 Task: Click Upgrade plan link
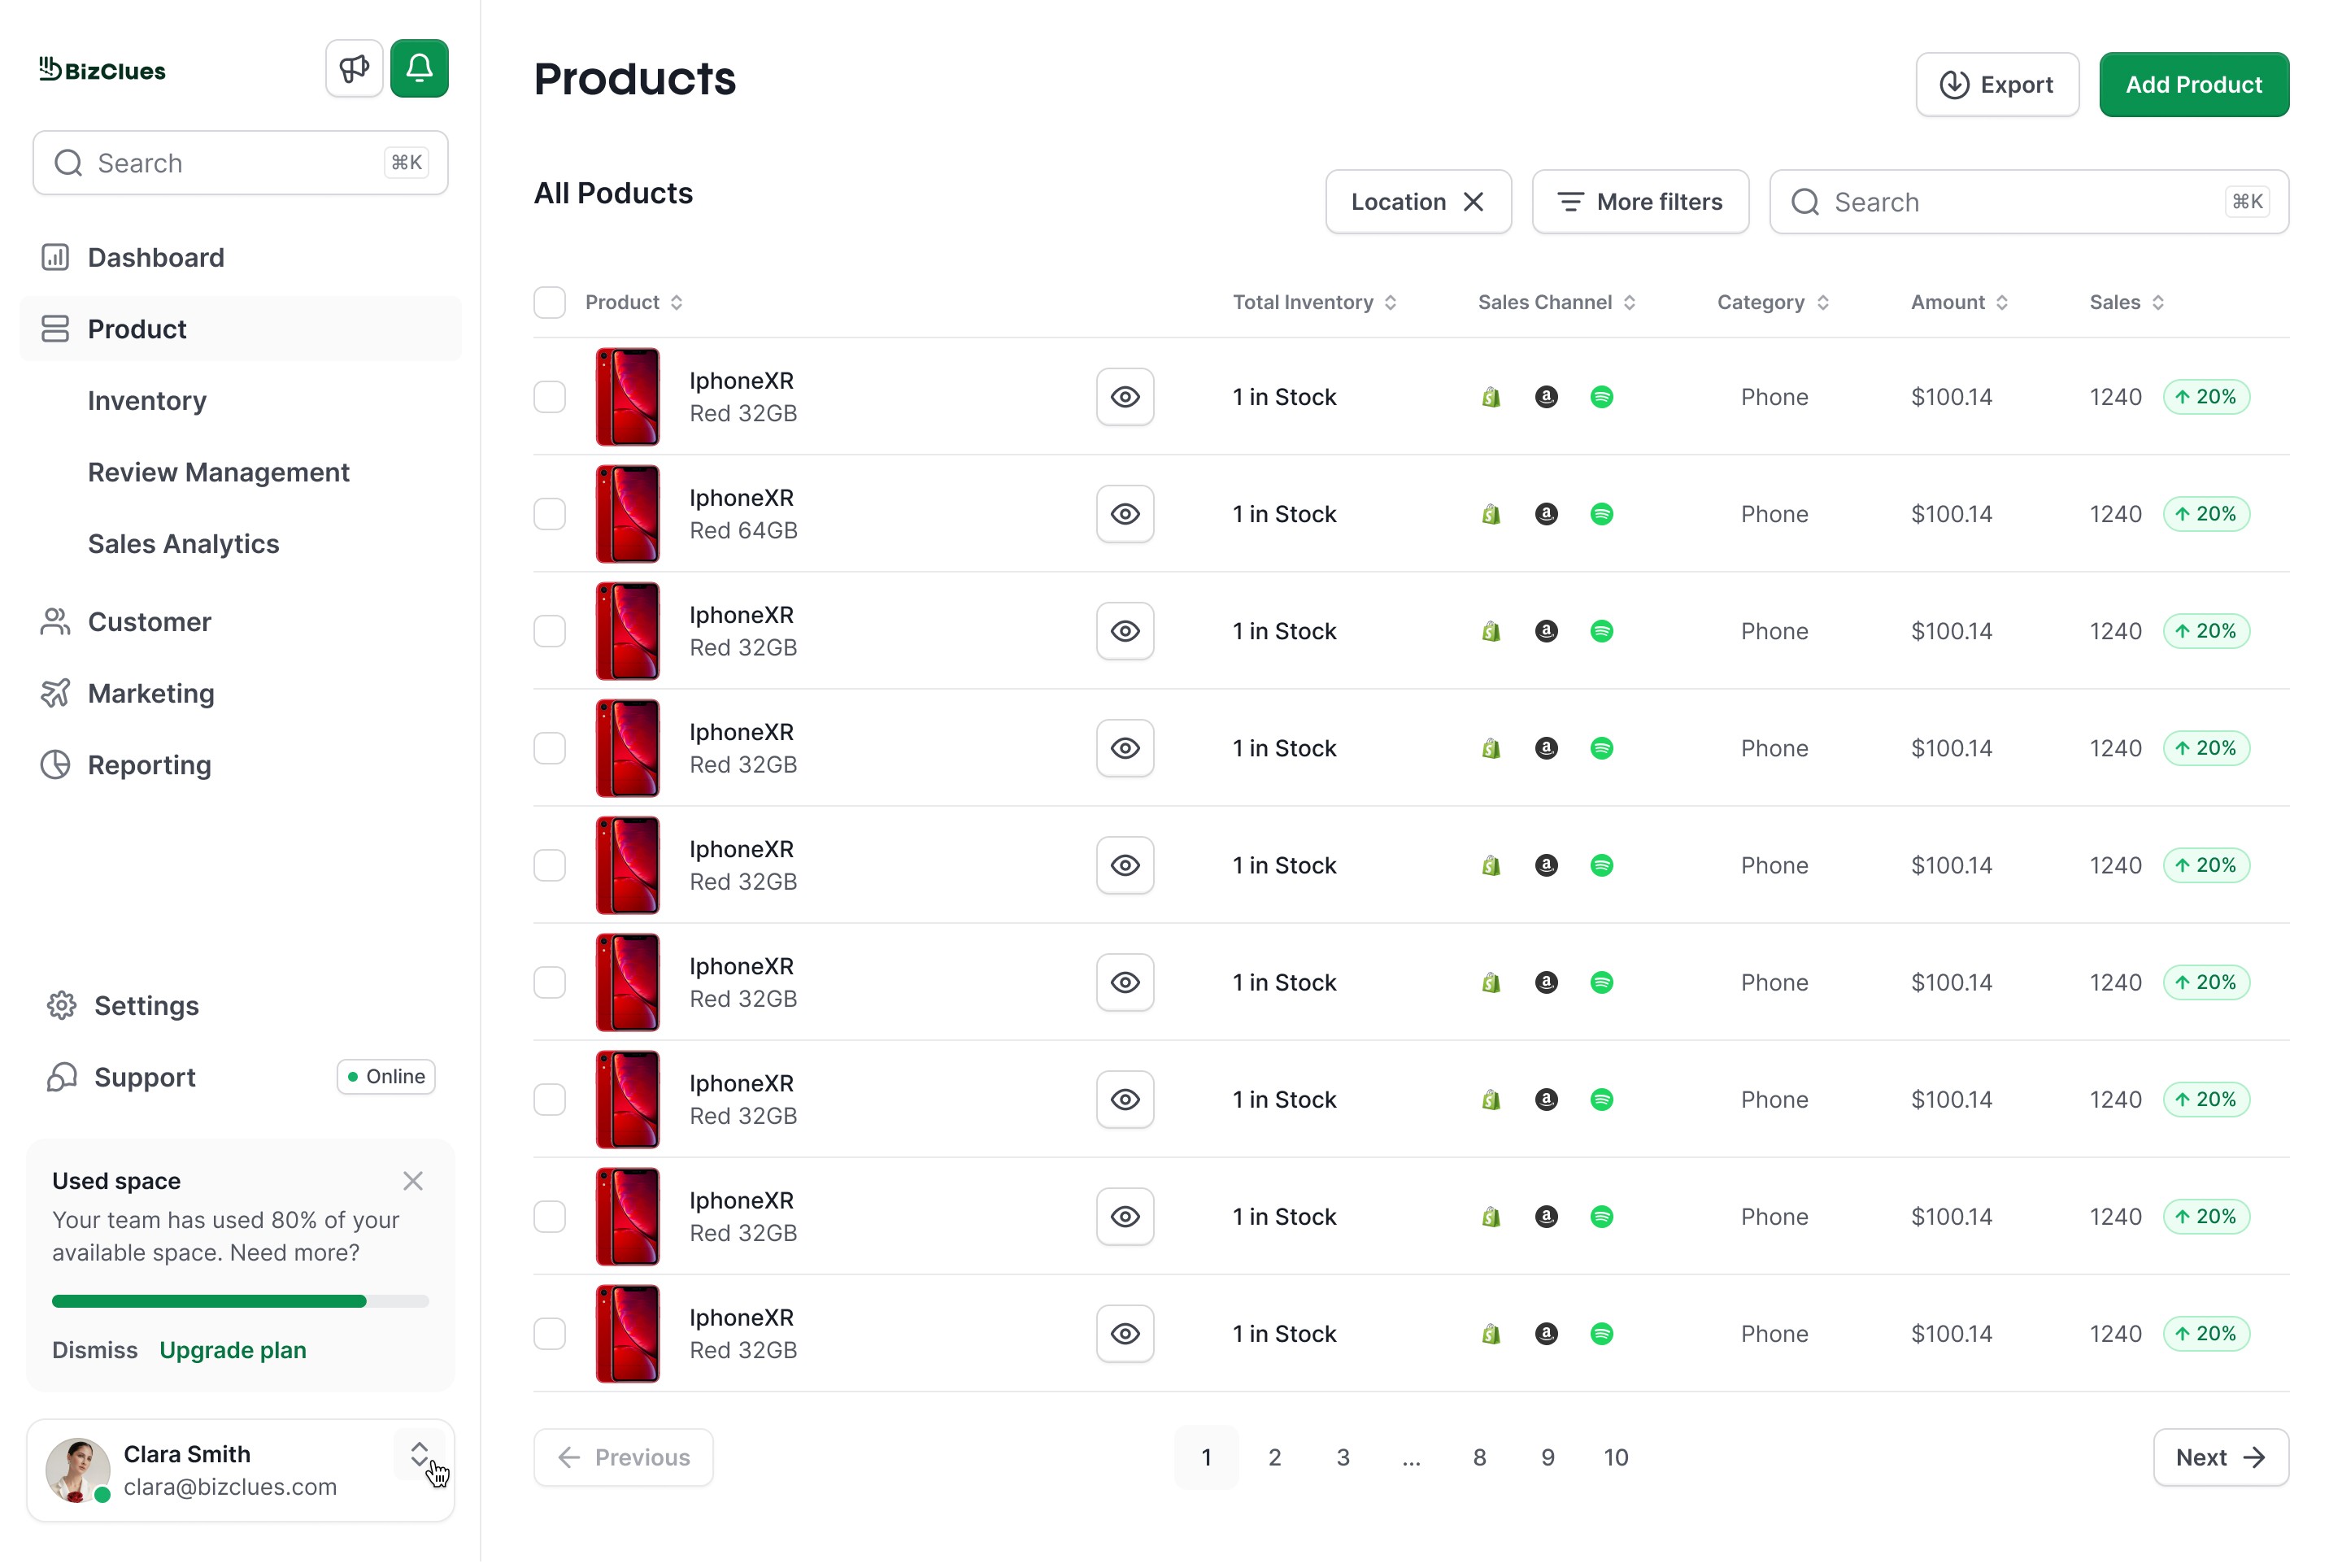tap(233, 1352)
